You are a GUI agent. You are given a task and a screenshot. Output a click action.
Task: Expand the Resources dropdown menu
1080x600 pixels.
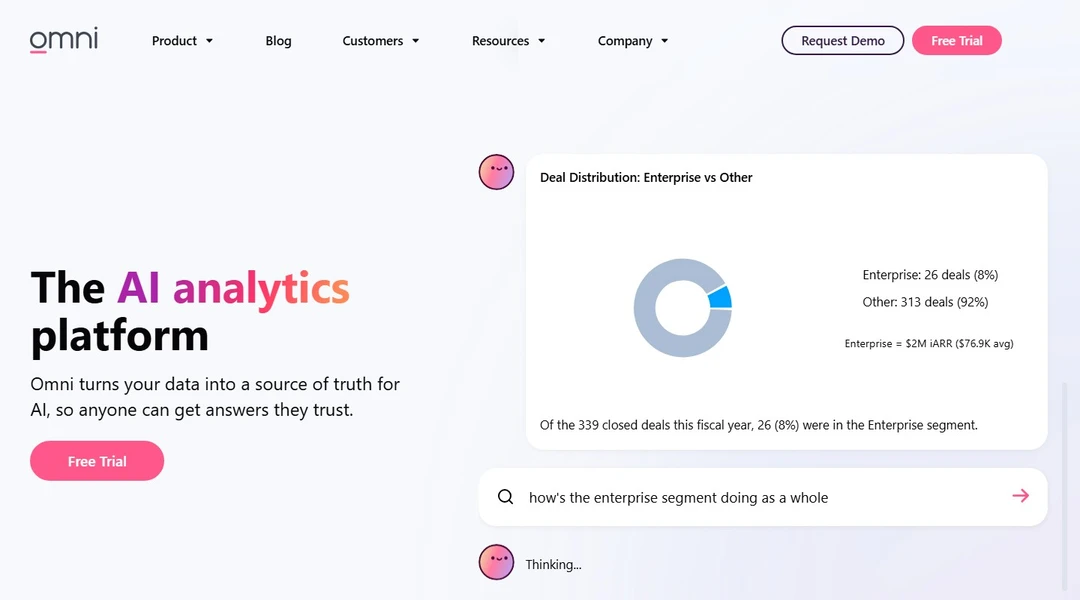point(508,41)
